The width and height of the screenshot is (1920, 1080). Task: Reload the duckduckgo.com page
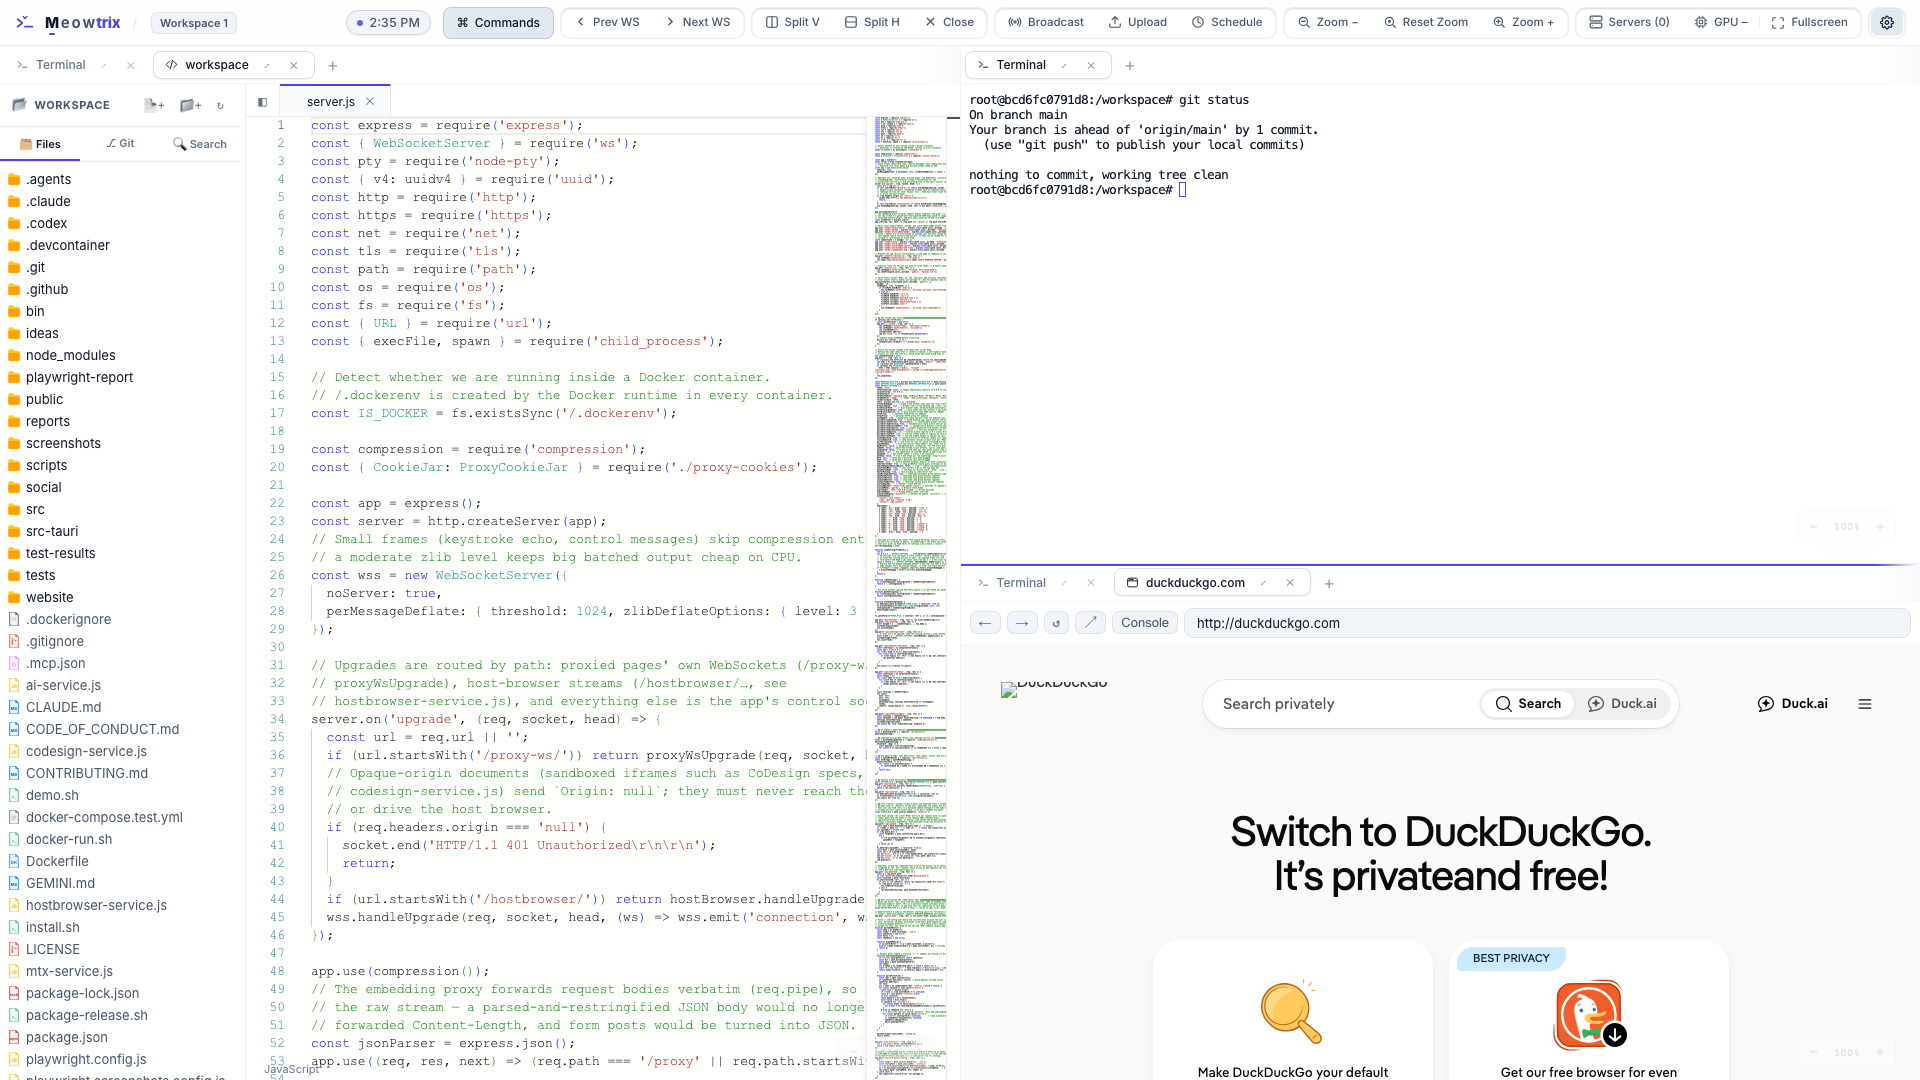[x=1057, y=623]
